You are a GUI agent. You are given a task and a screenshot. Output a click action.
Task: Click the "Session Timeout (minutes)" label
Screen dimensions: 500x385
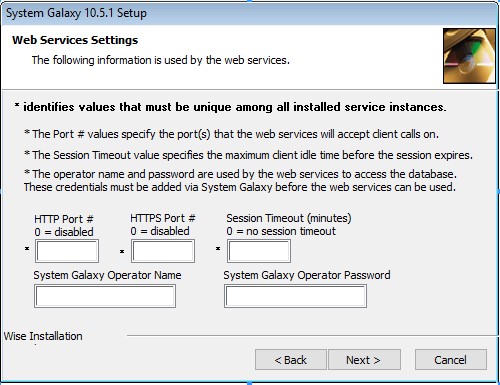(x=289, y=218)
